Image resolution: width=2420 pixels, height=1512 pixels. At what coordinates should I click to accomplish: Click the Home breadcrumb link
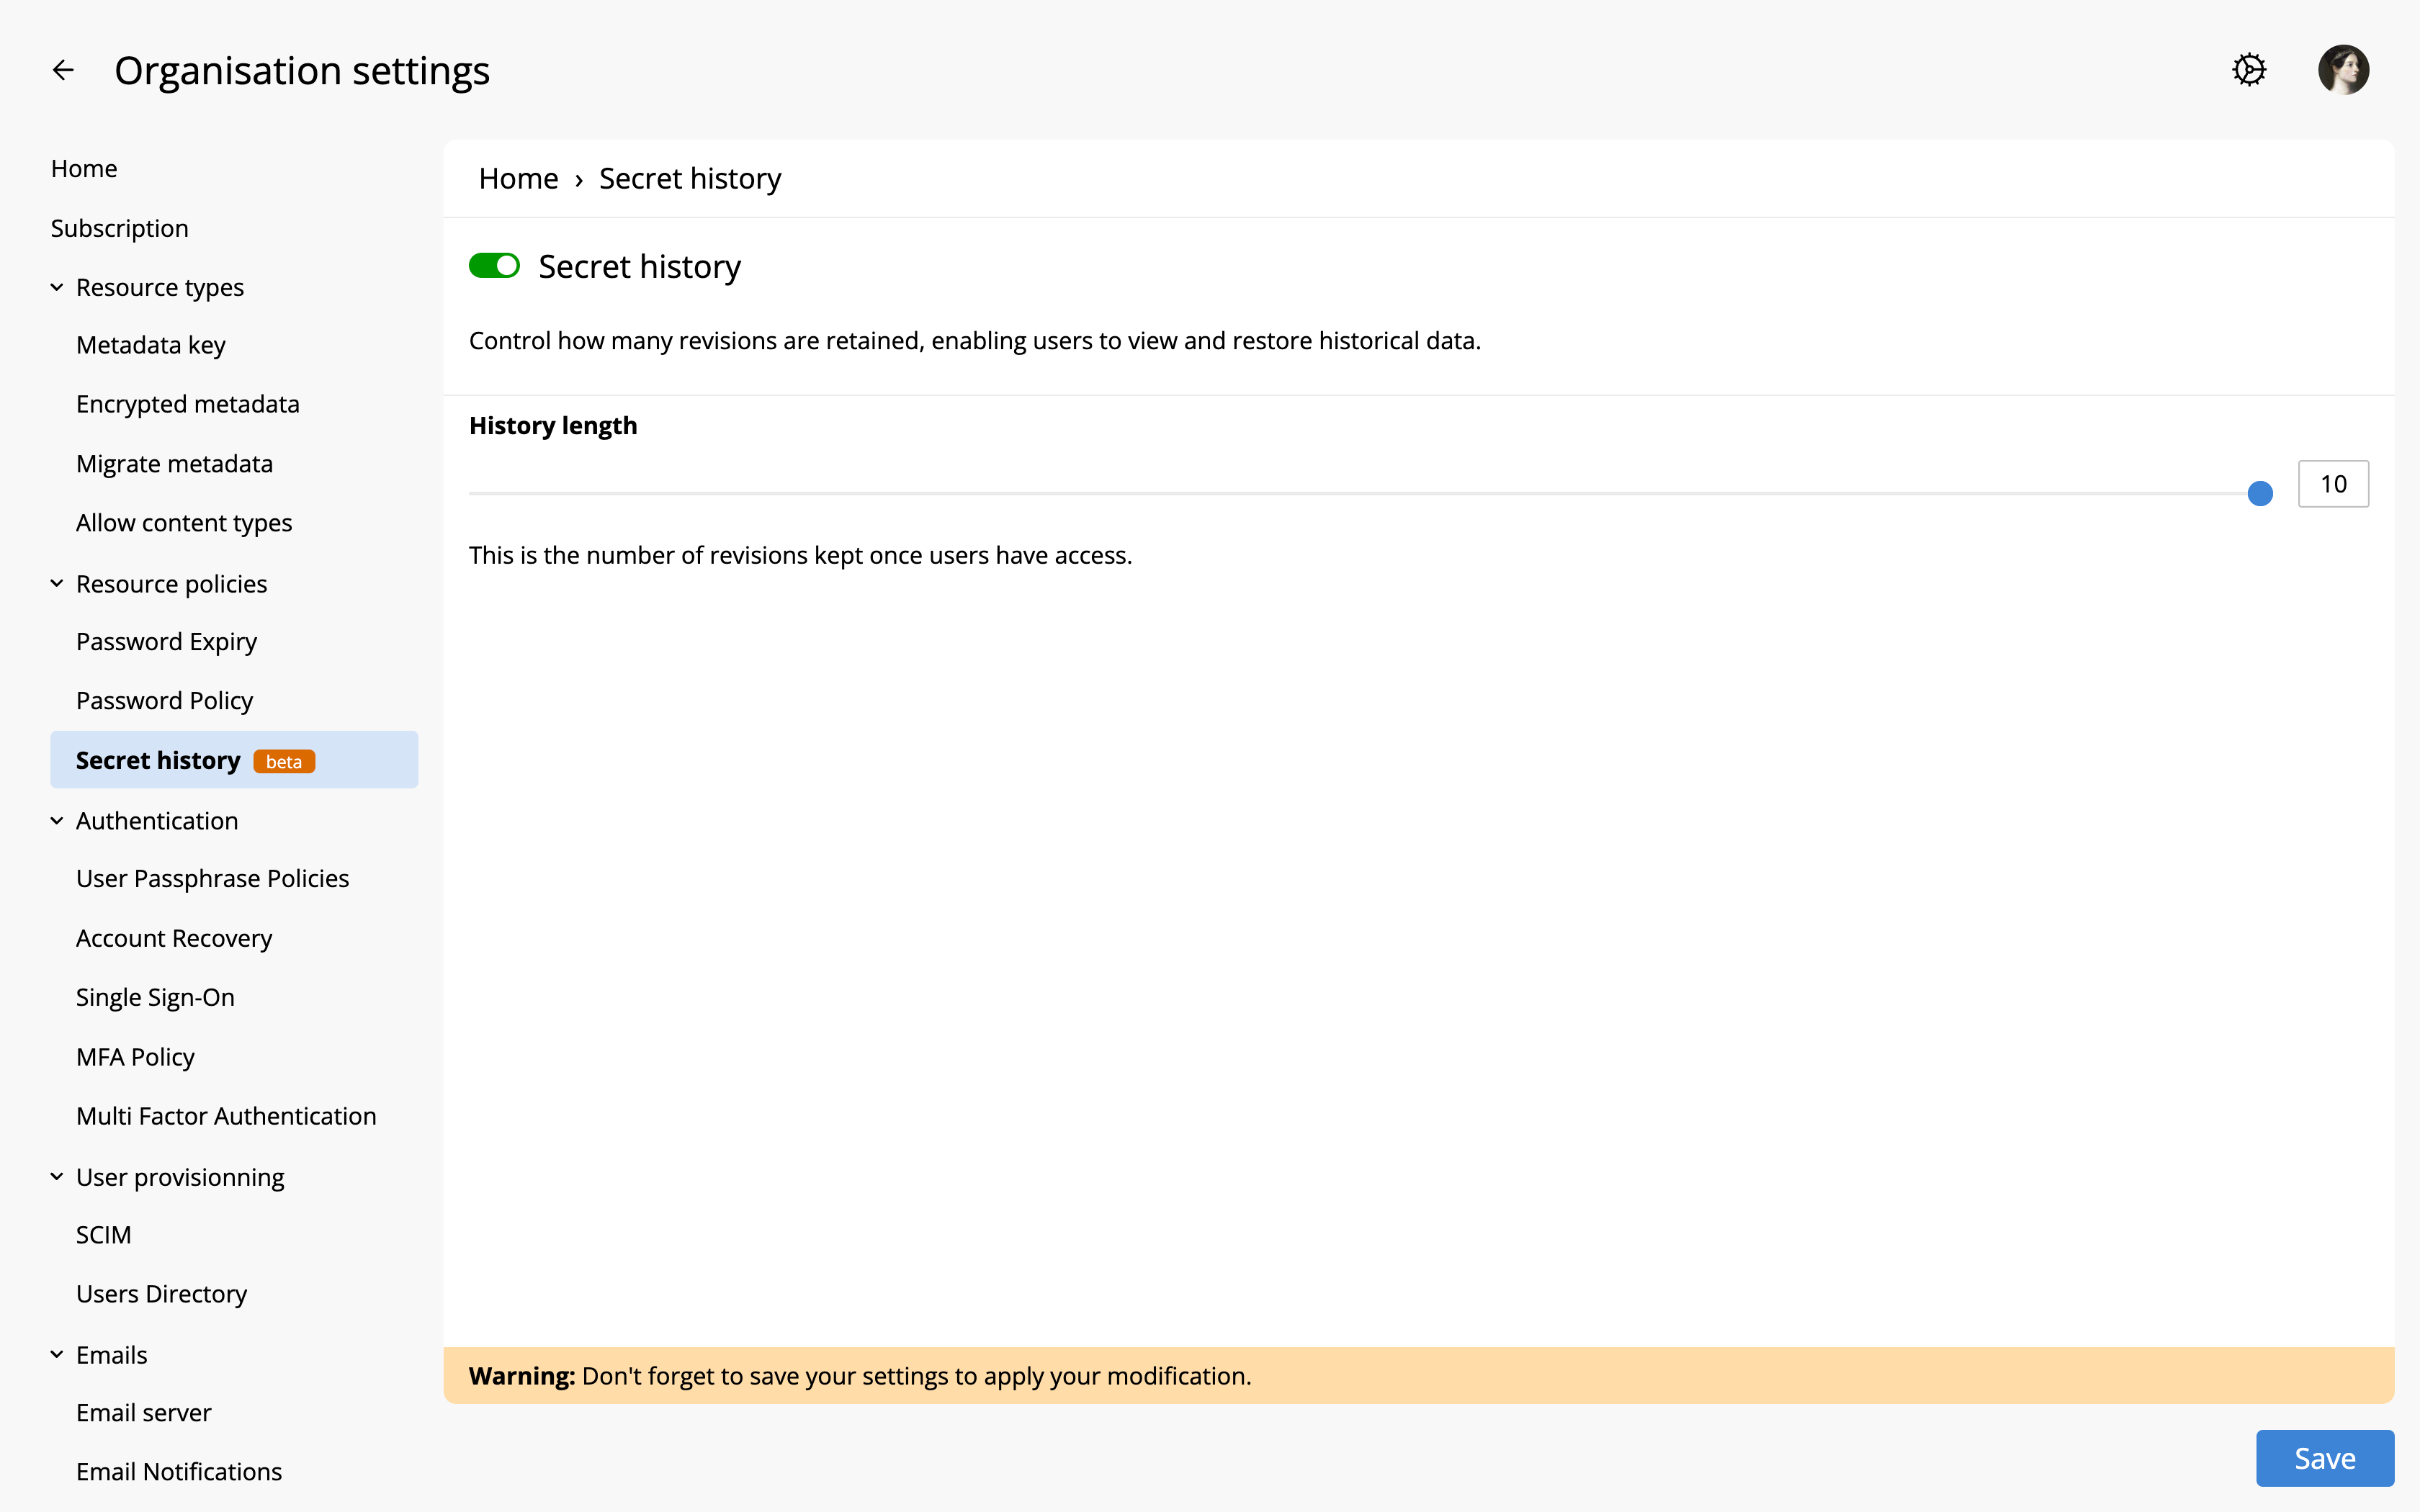click(518, 178)
